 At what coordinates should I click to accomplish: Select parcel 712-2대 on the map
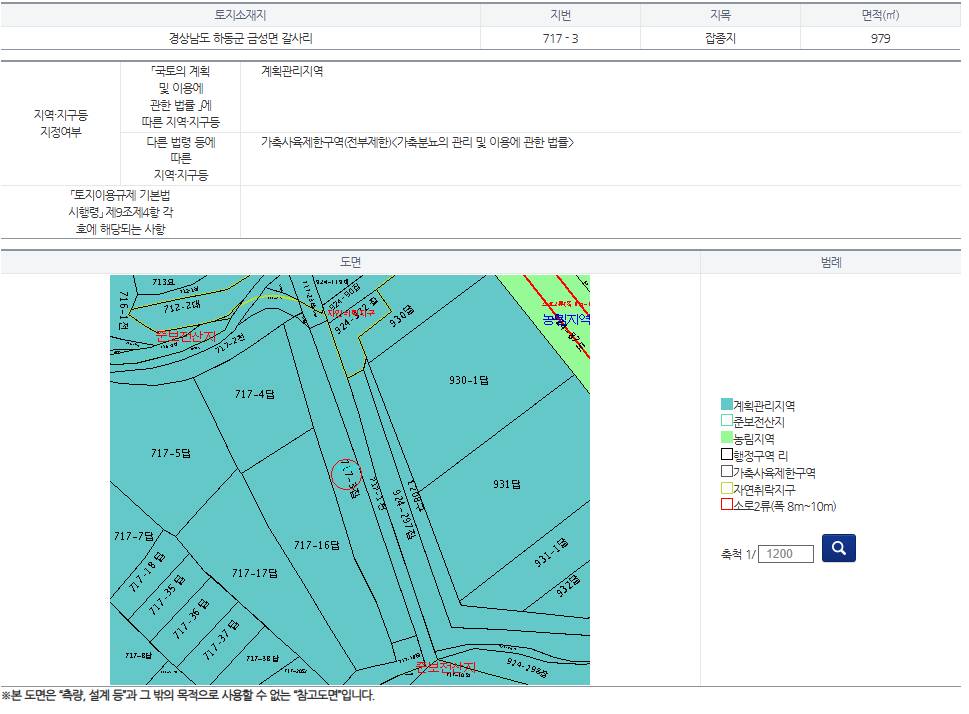click(x=182, y=306)
